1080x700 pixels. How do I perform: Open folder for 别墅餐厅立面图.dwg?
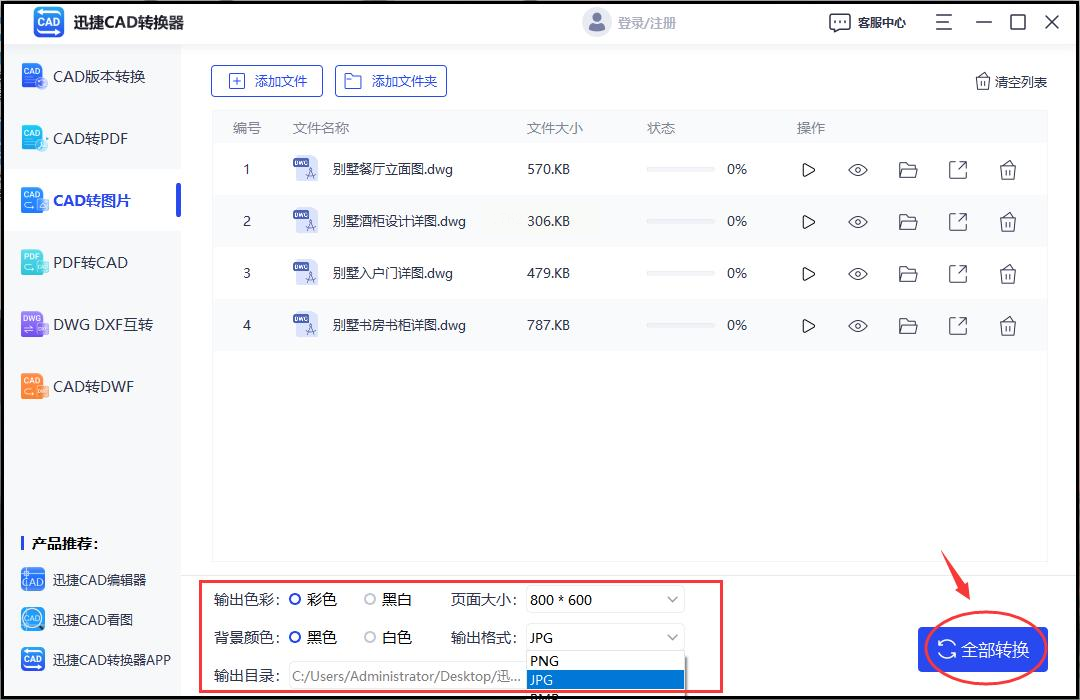[x=908, y=170]
